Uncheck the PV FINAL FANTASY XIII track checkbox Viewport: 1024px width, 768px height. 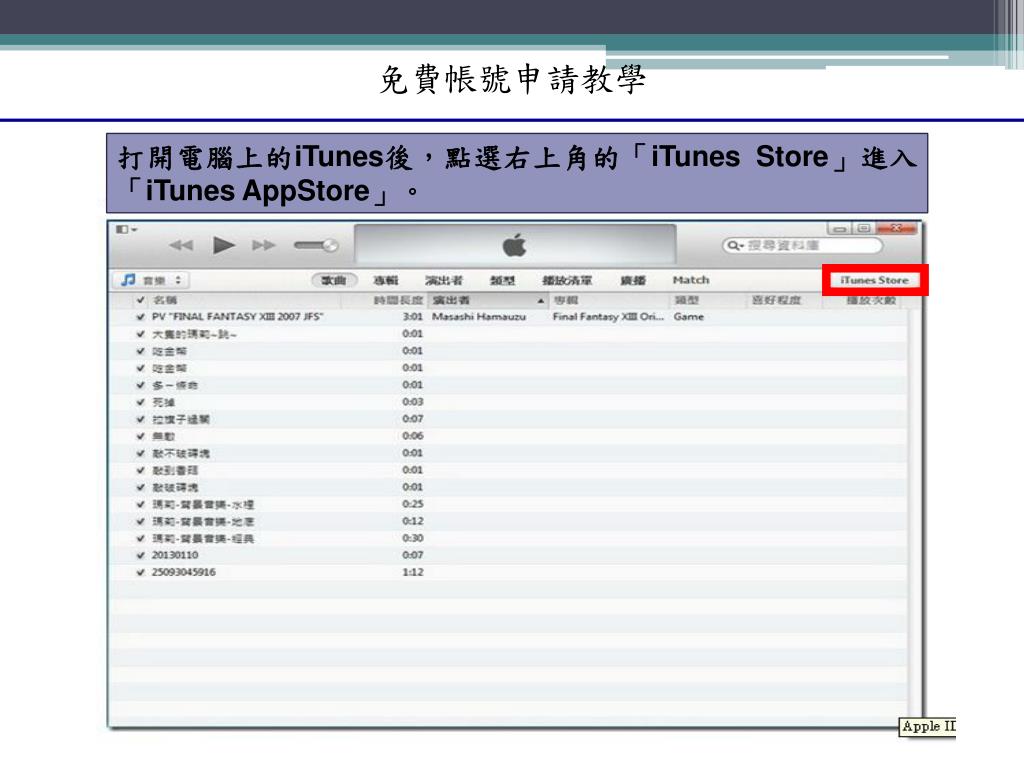tap(140, 317)
